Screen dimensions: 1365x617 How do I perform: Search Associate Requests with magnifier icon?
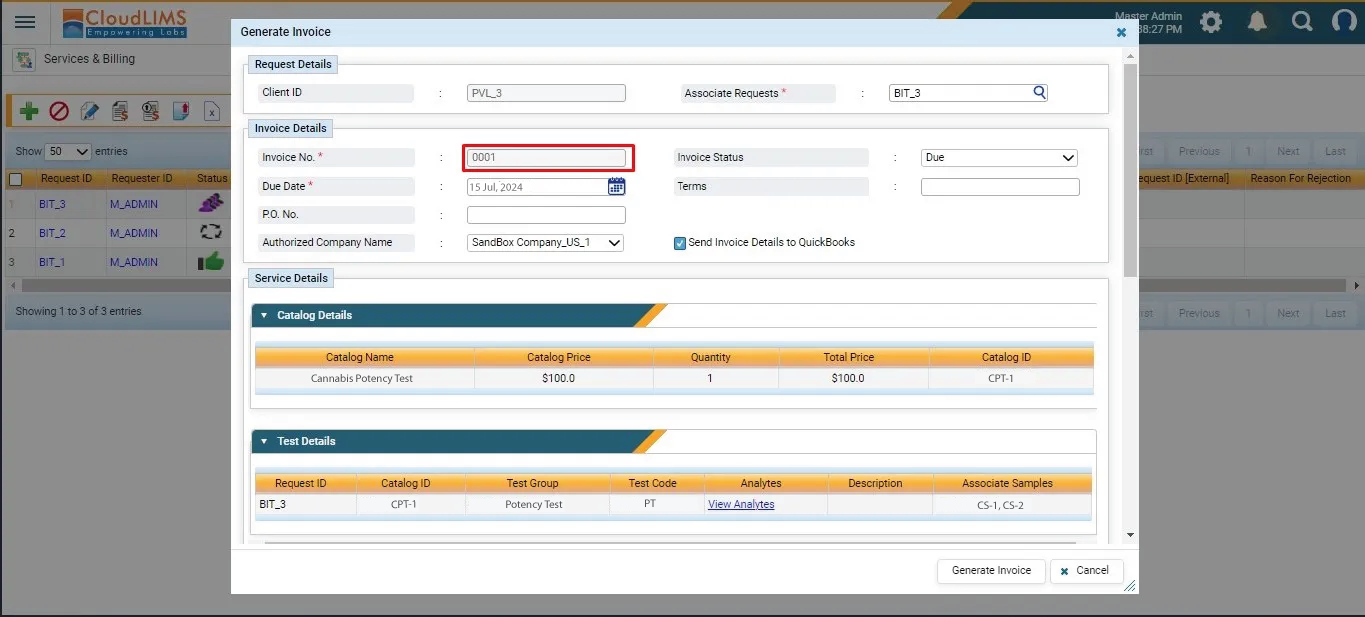[x=1039, y=93]
